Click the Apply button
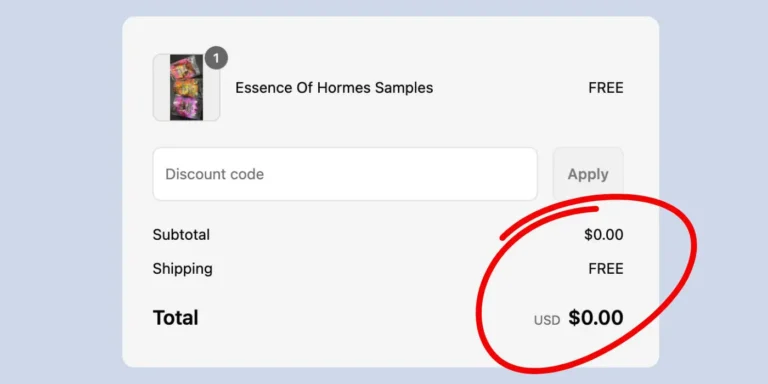768x384 pixels. tap(588, 174)
